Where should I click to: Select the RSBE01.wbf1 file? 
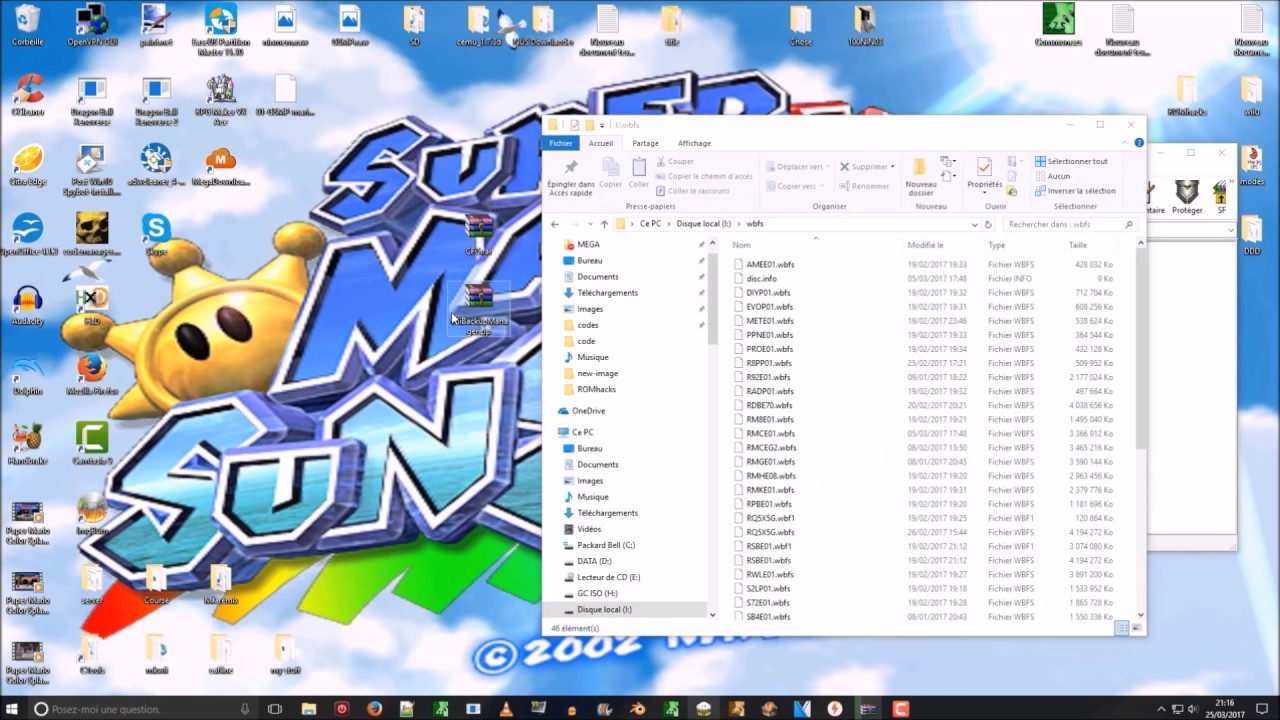pyautogui.click(x=769, y=546)
